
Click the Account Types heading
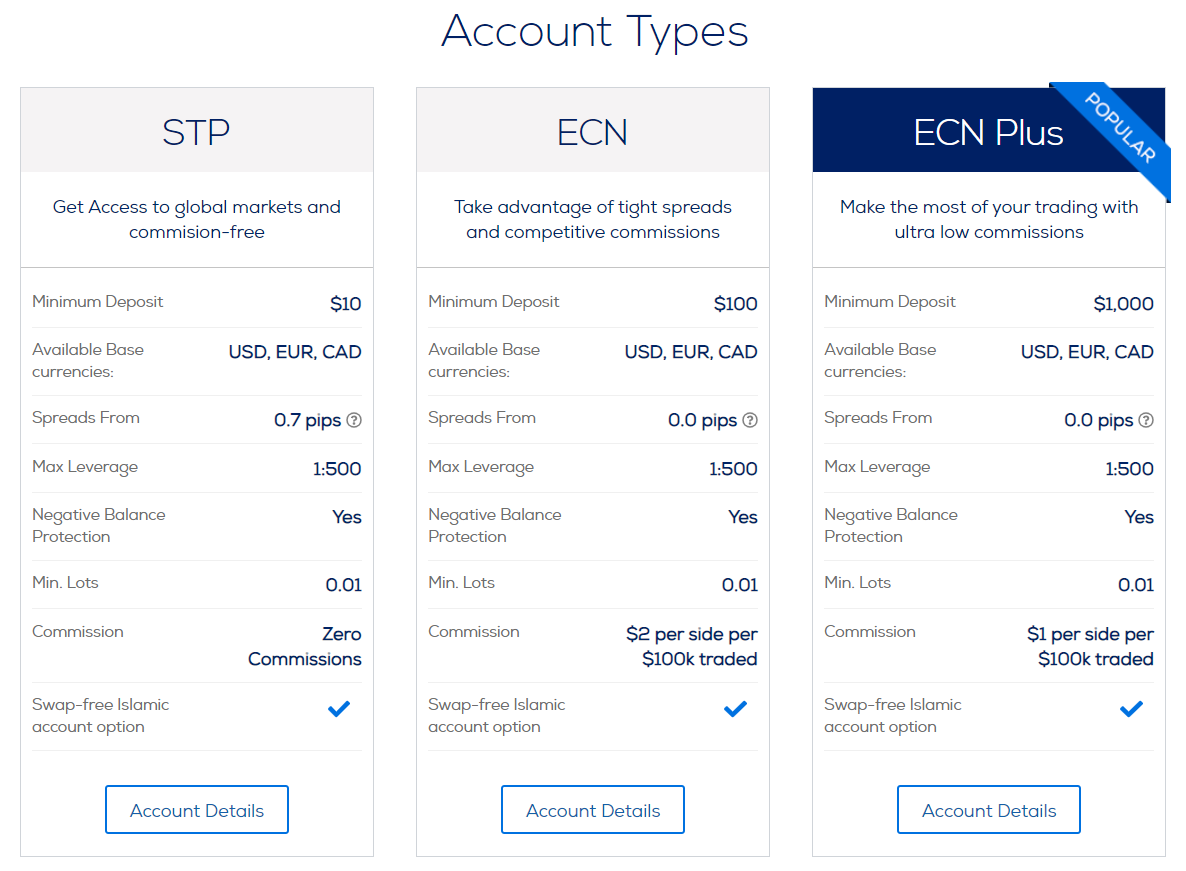point(594,31)
